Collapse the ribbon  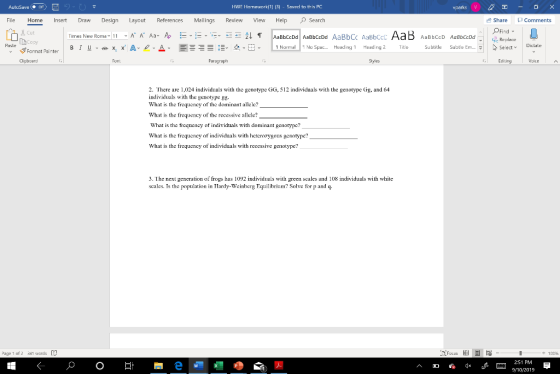point(555,61)
